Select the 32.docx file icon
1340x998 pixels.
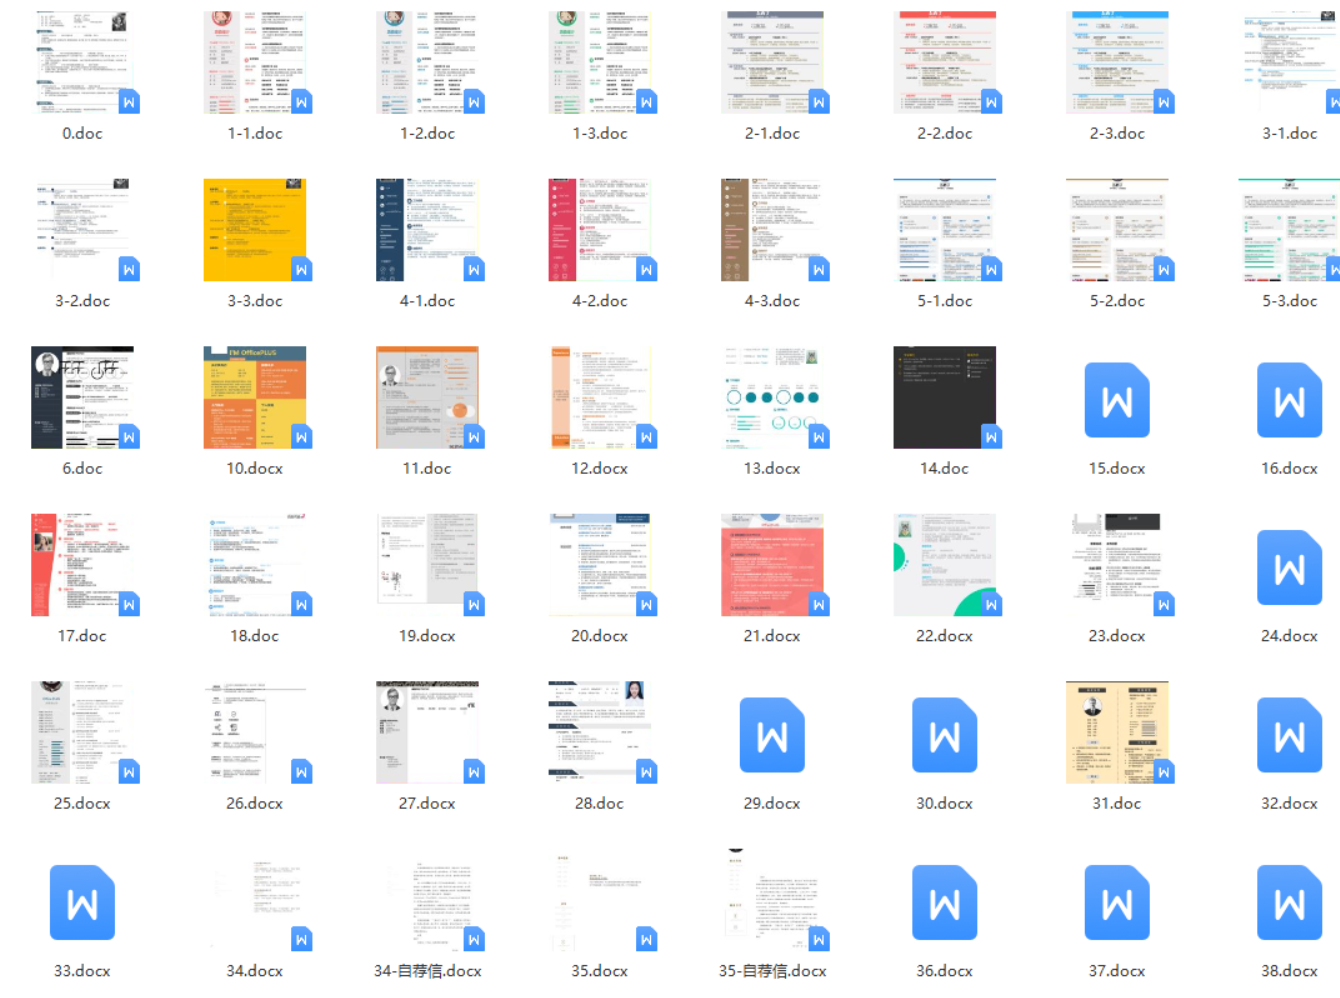(1288, 736)
